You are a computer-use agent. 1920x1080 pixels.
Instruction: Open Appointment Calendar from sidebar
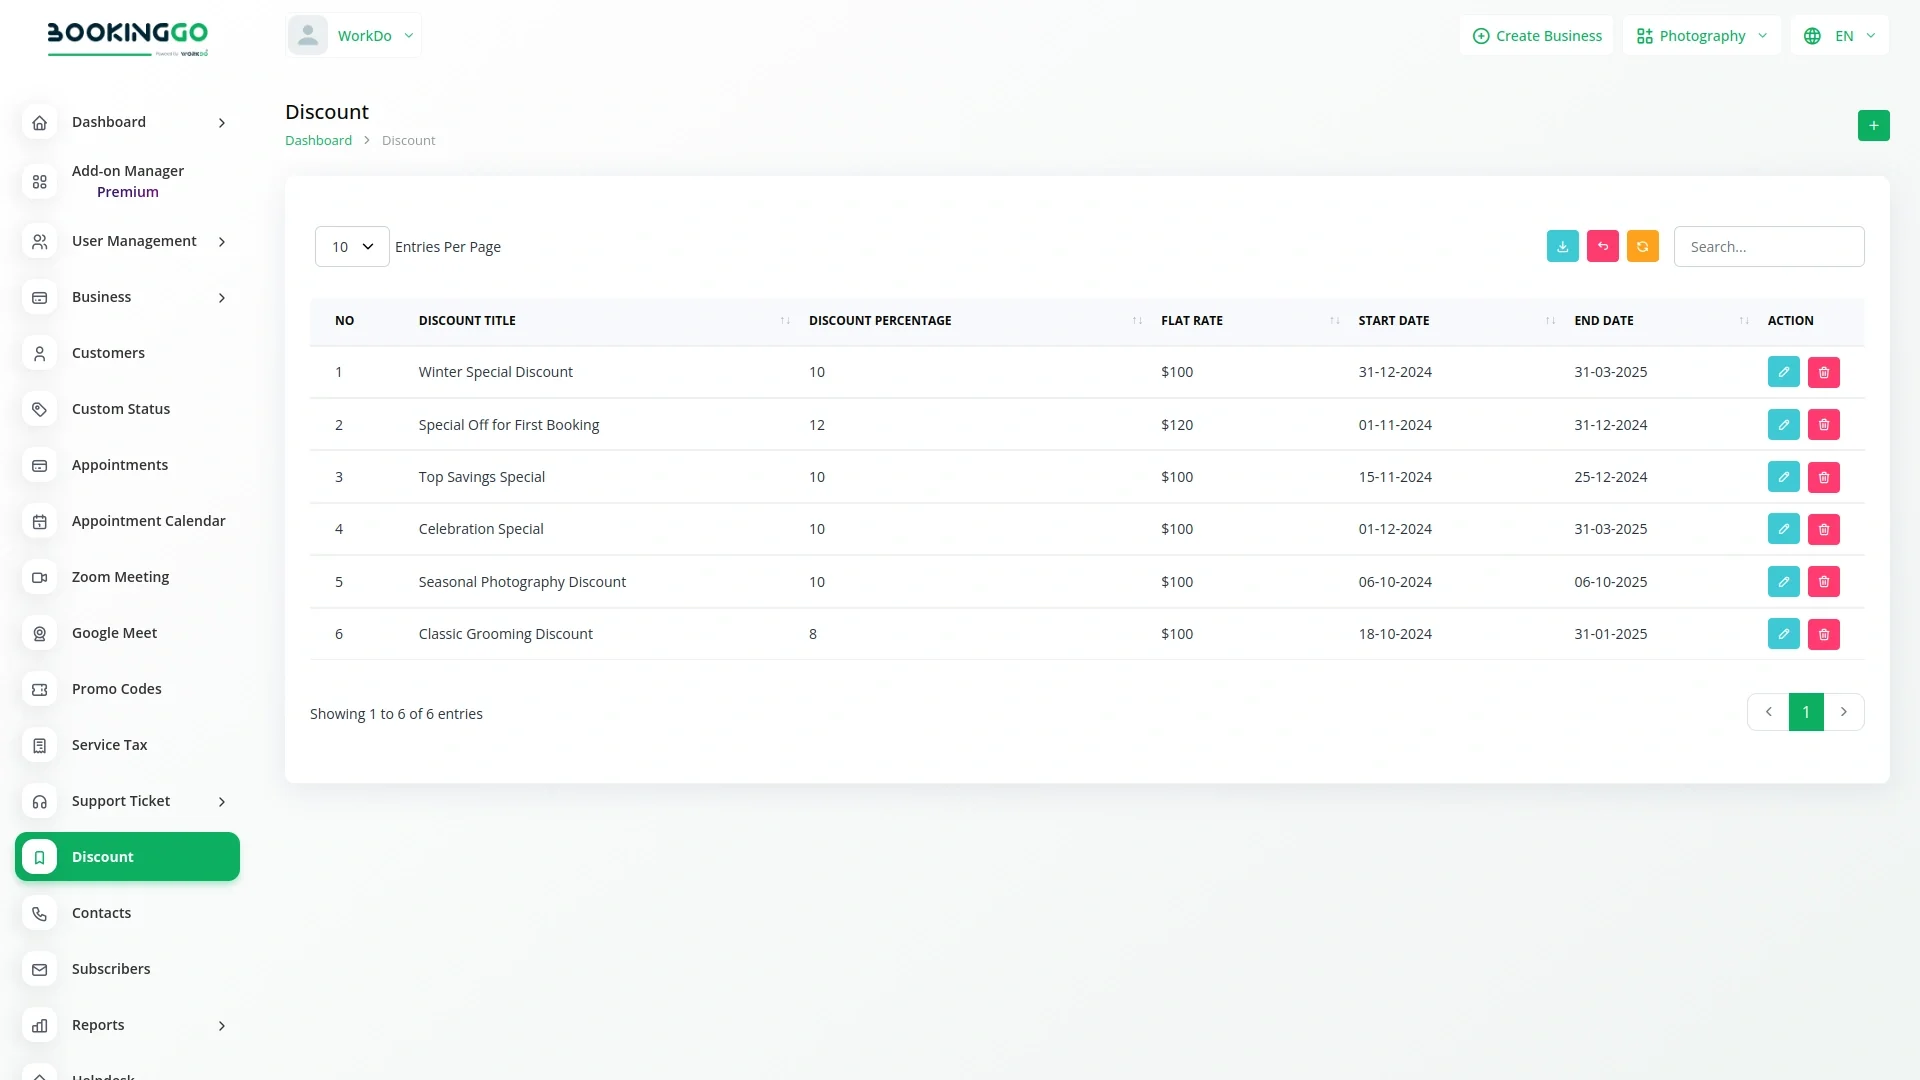coord(148,521)
